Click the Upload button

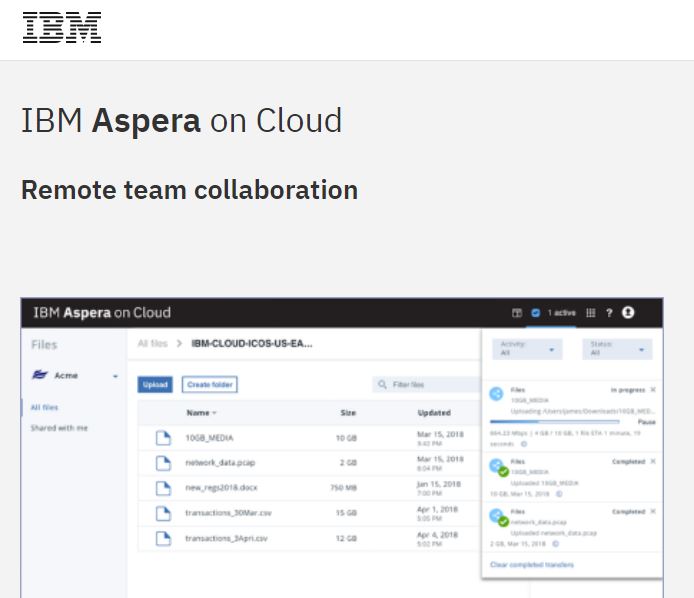[x=155, y=384]
